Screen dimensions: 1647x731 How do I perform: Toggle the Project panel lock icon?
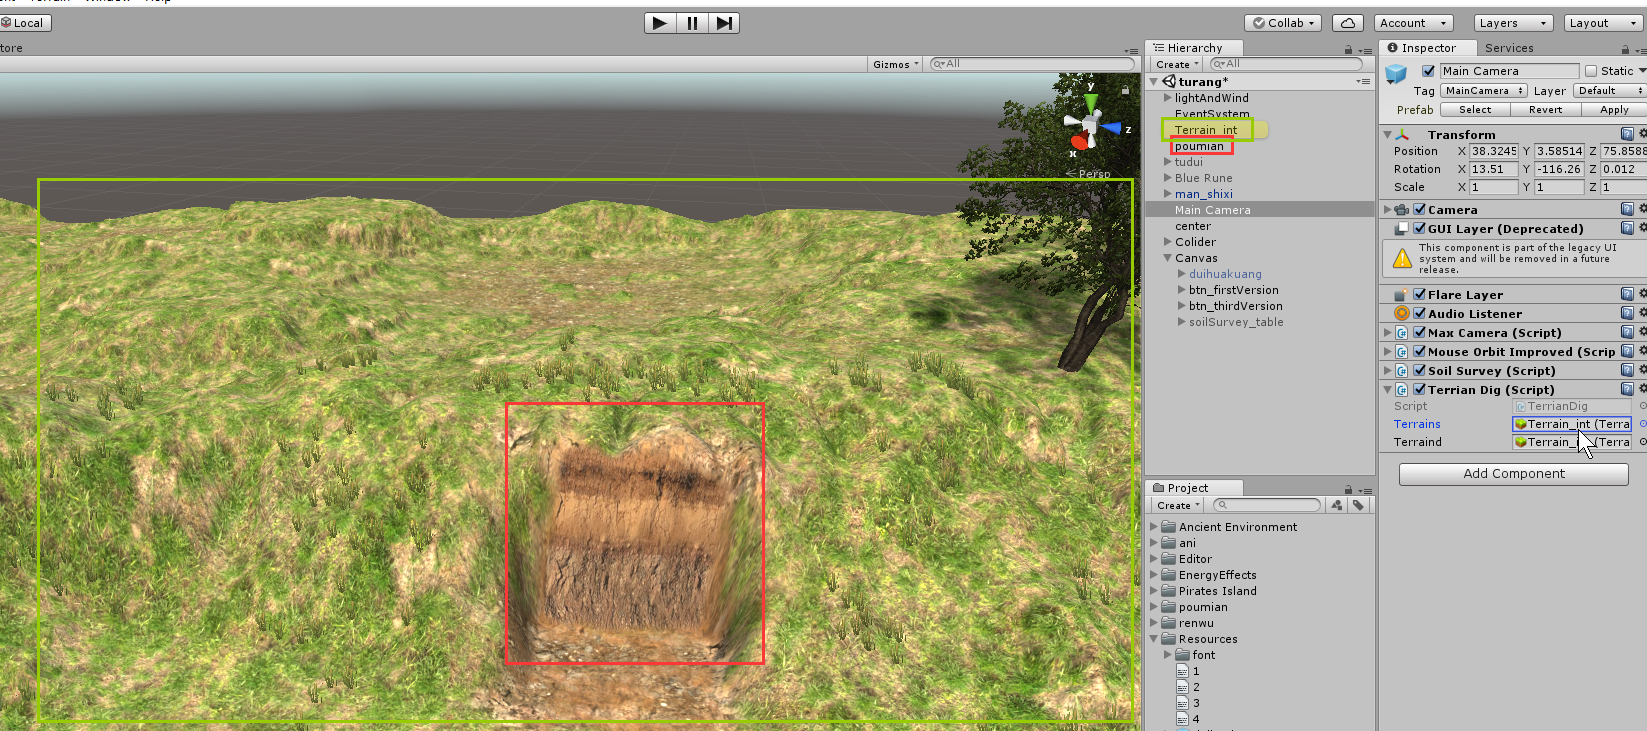[x=1348, y=490]
